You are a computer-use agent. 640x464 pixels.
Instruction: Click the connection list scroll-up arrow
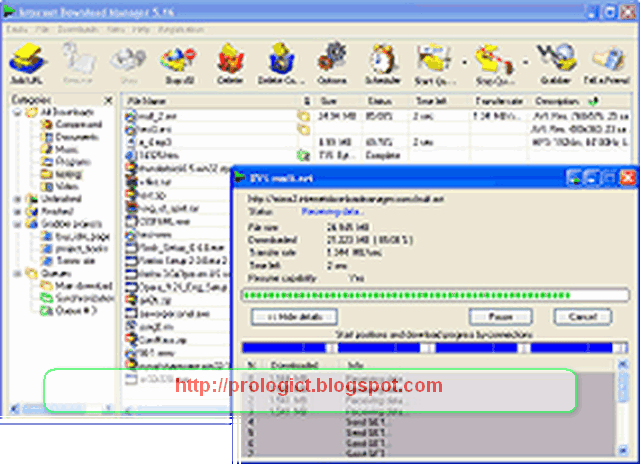tap(623, 364)
